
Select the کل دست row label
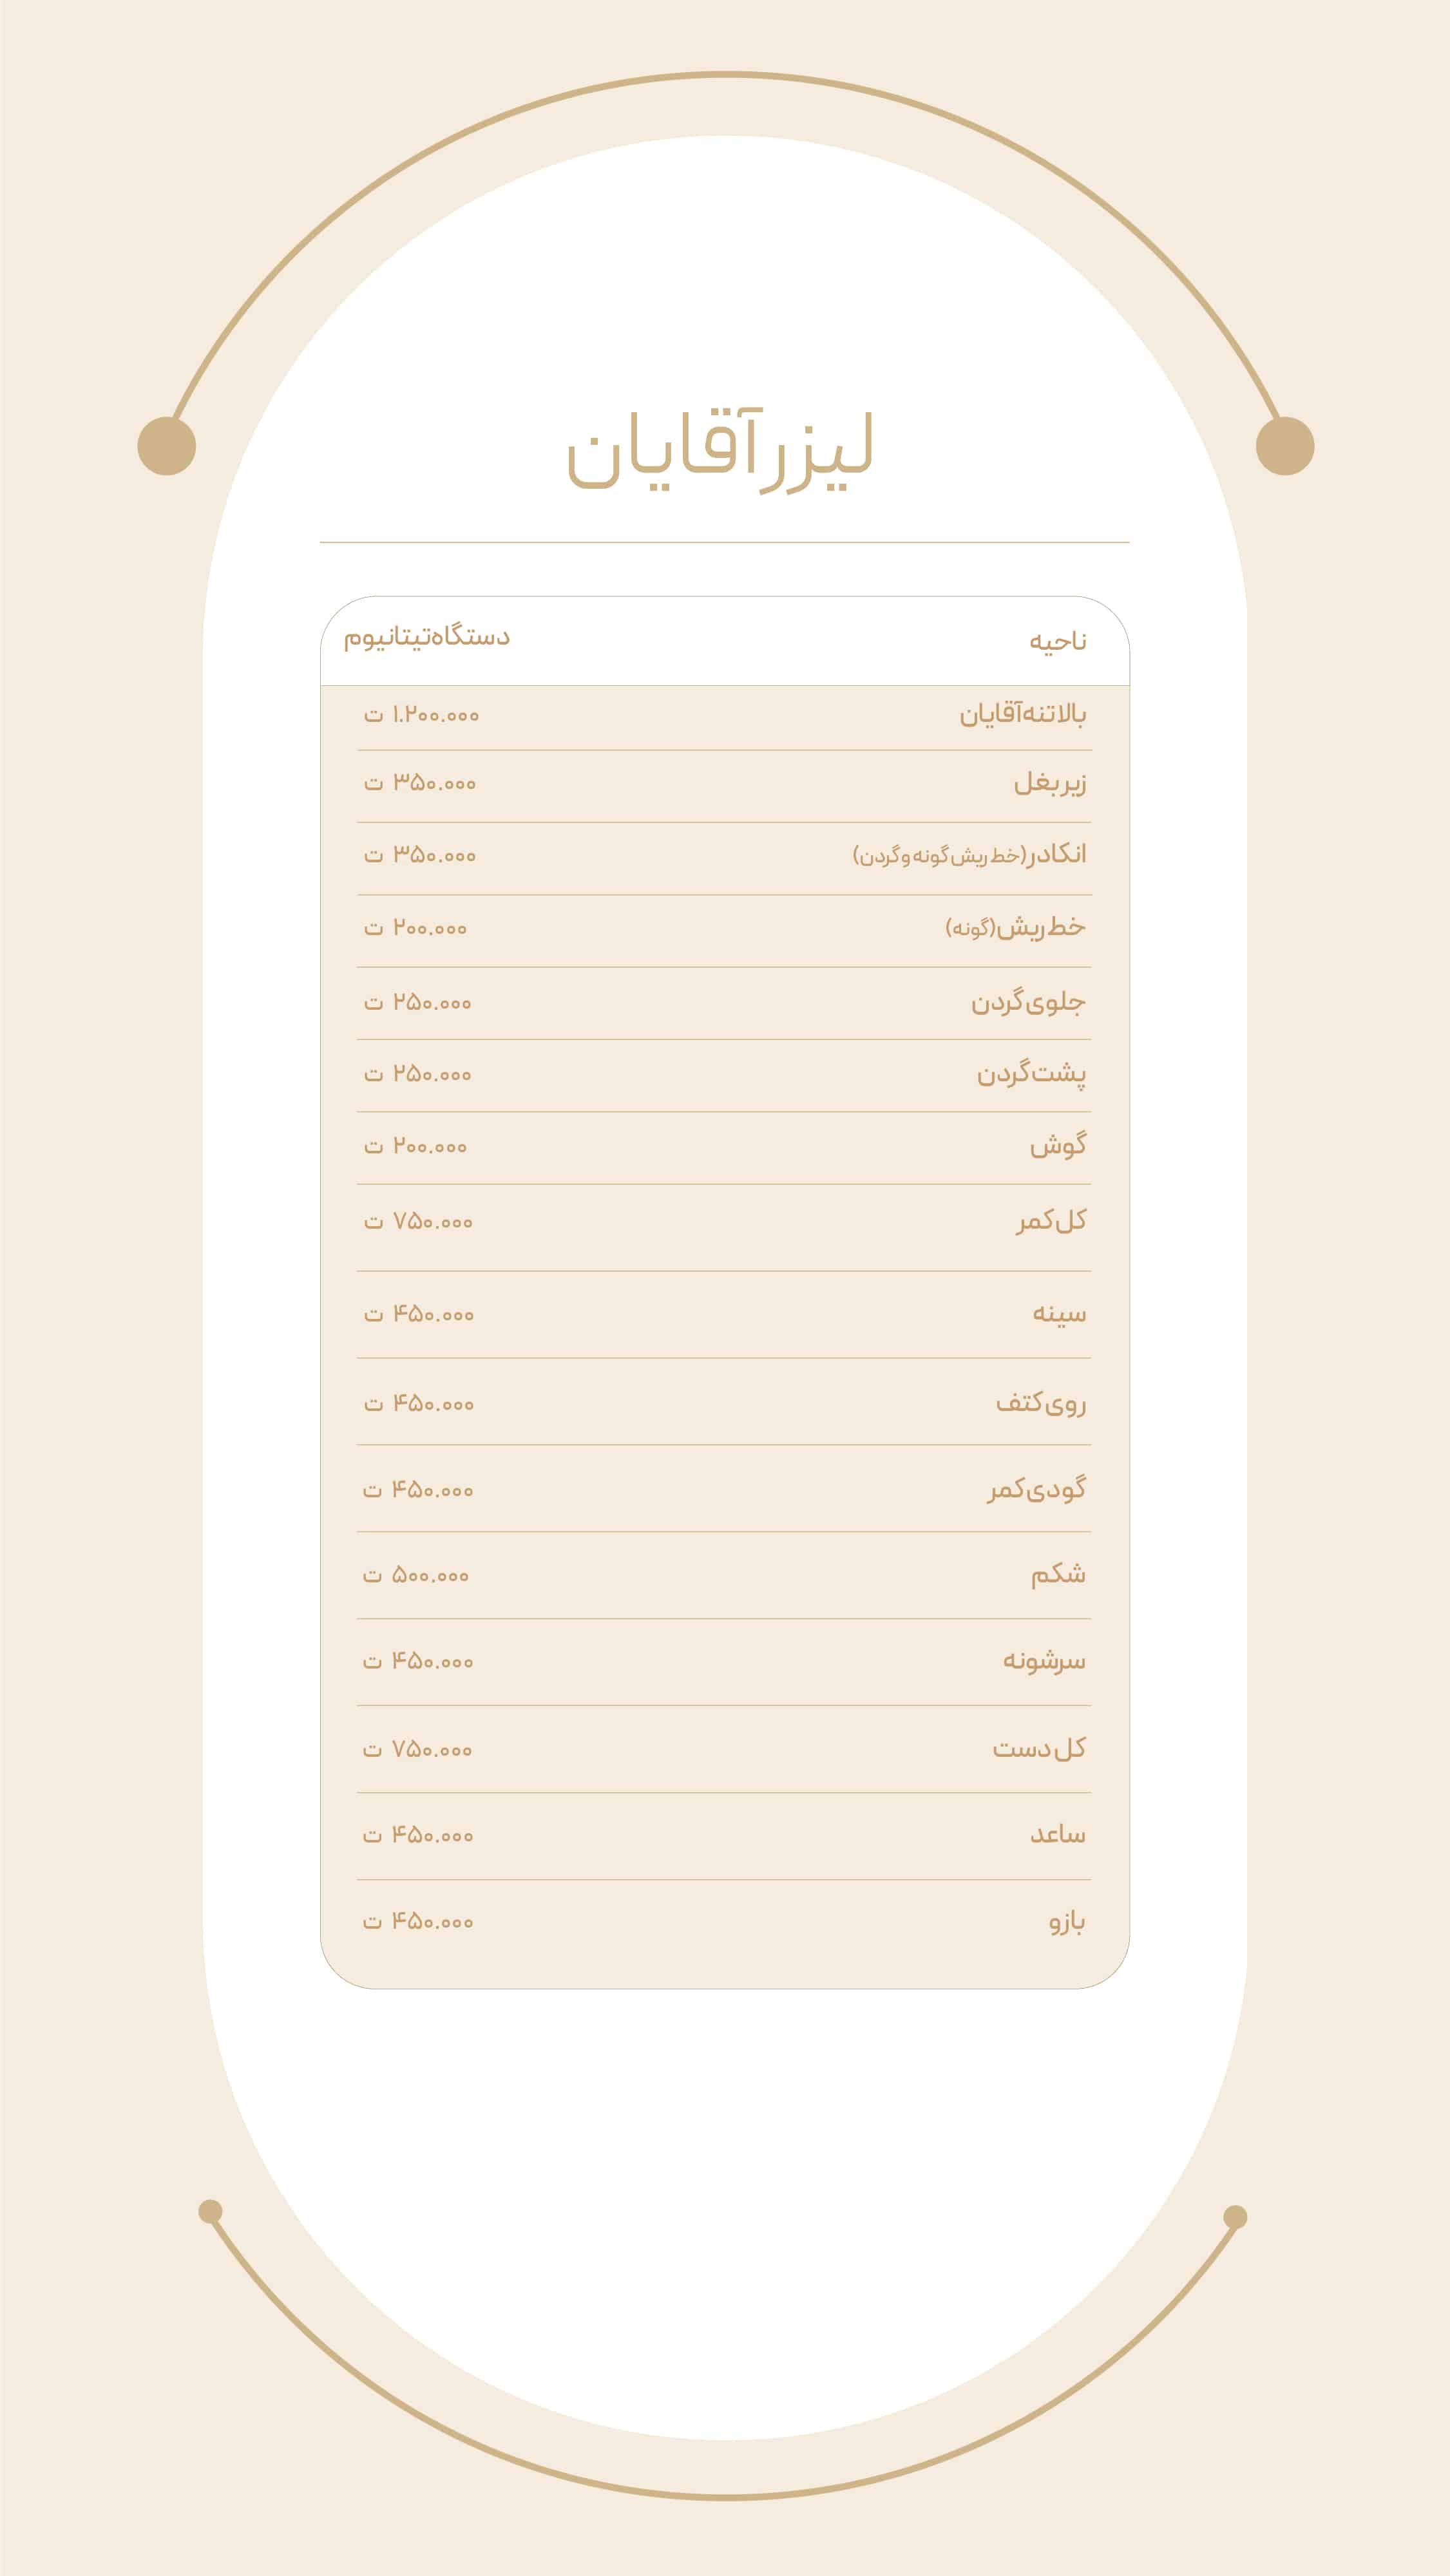[1039, 1749]
